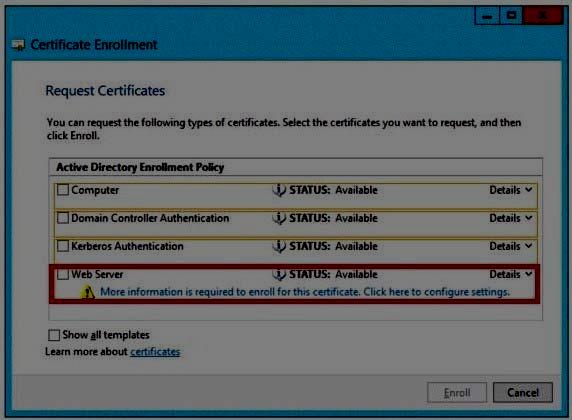Click the Cancel button

point(523,393)
